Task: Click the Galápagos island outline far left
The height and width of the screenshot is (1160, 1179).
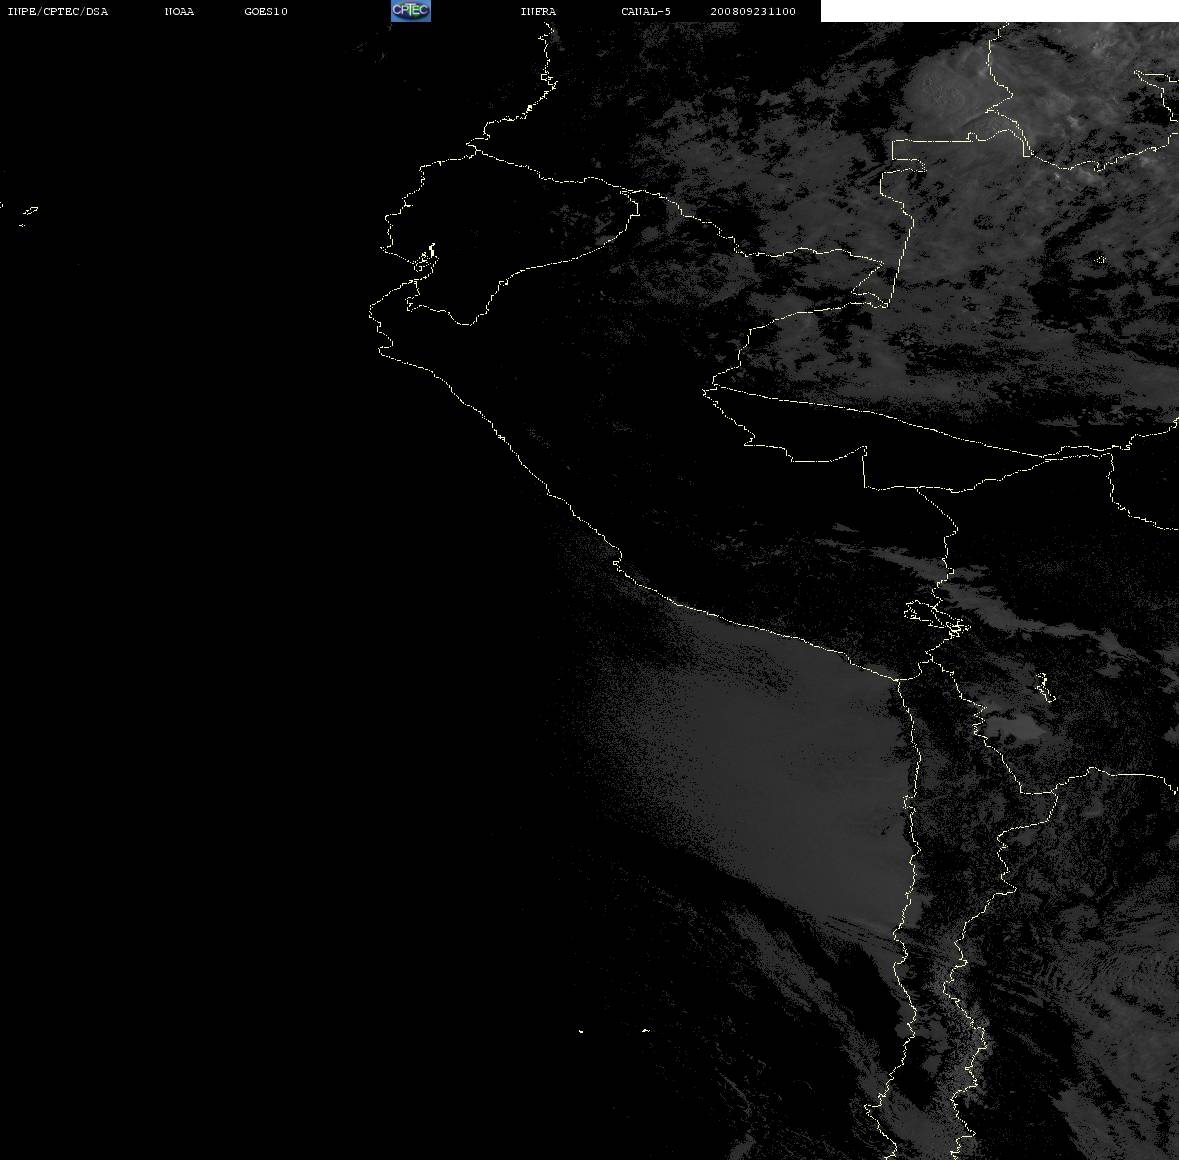Action: coord(29,212)
